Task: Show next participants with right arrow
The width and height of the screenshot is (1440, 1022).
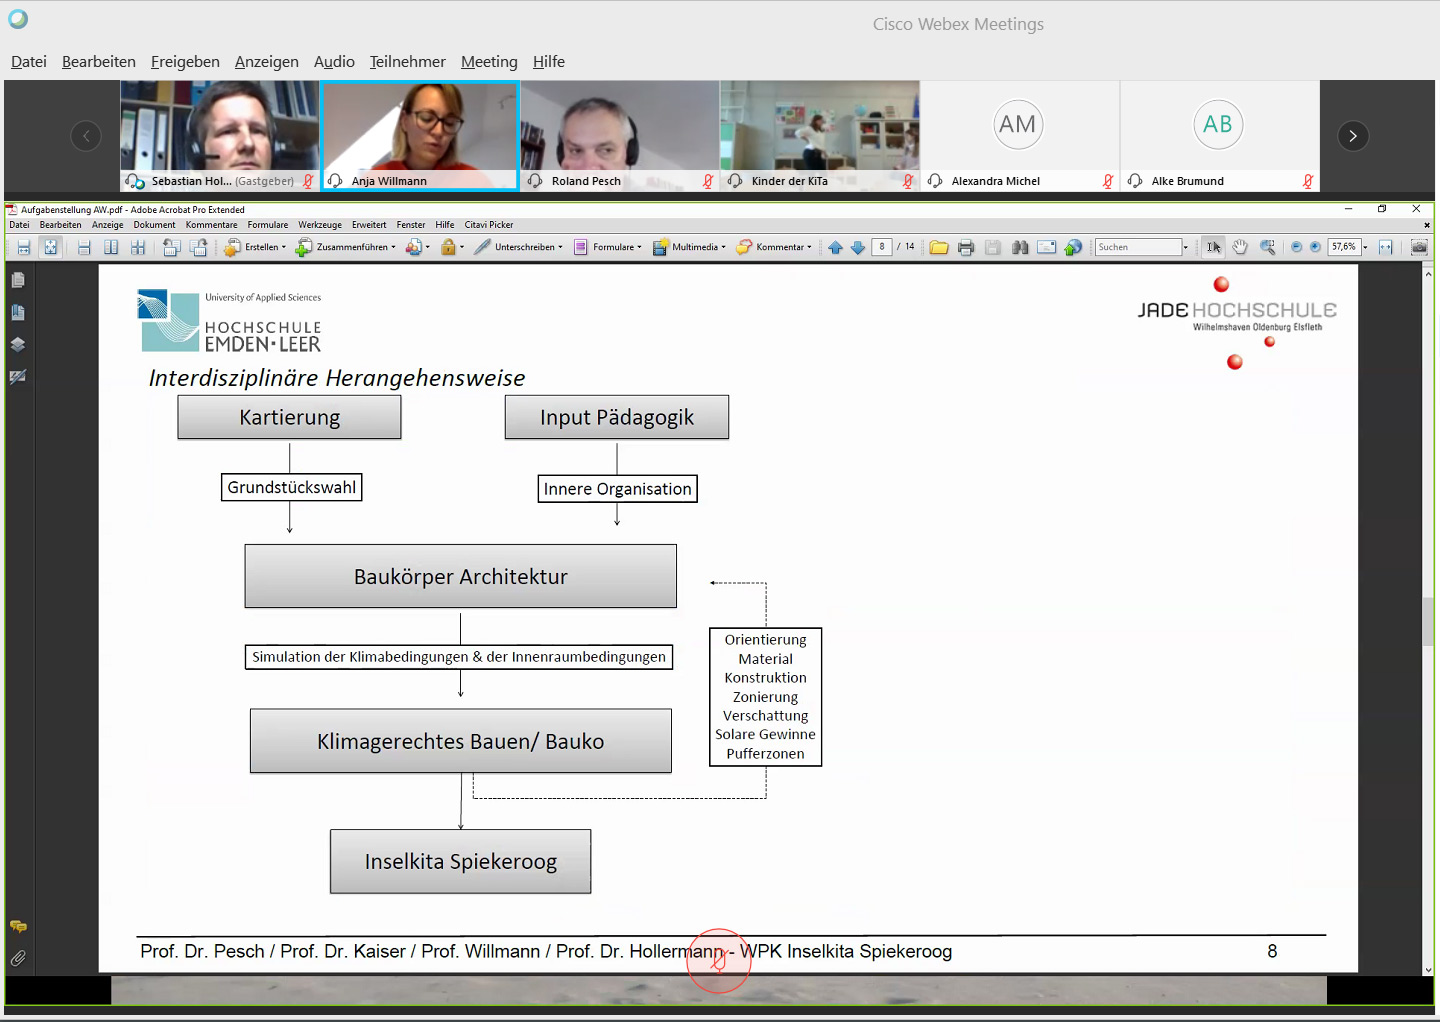Action: click(1352, 136)
